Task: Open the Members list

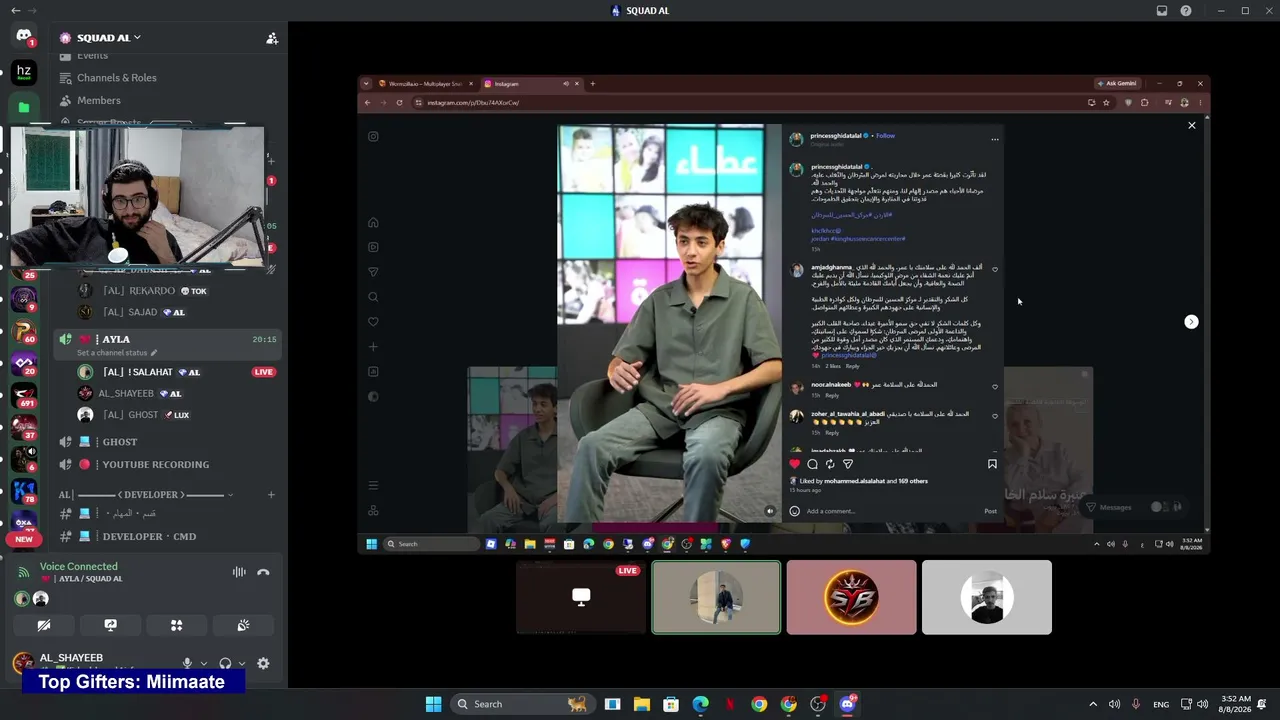Action: [99, 101]
